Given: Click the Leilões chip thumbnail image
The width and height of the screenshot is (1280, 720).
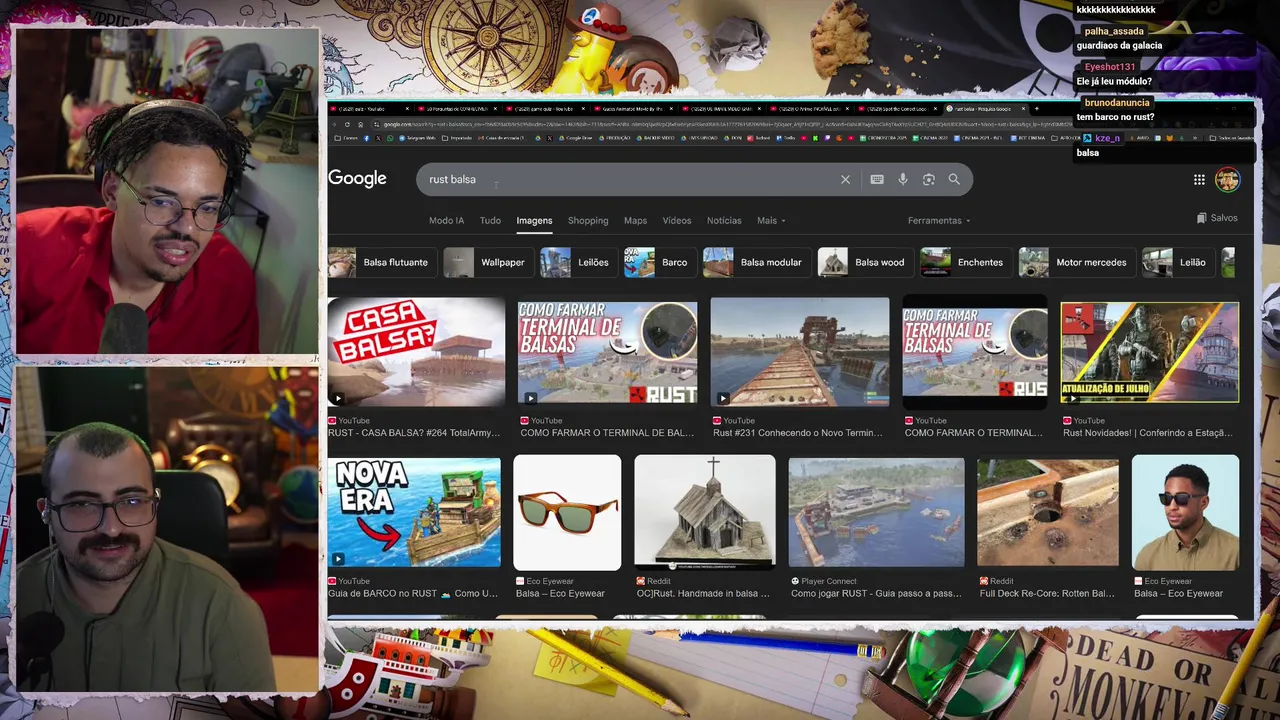Looking at the screenshot, I should click(x=555, y=262).
